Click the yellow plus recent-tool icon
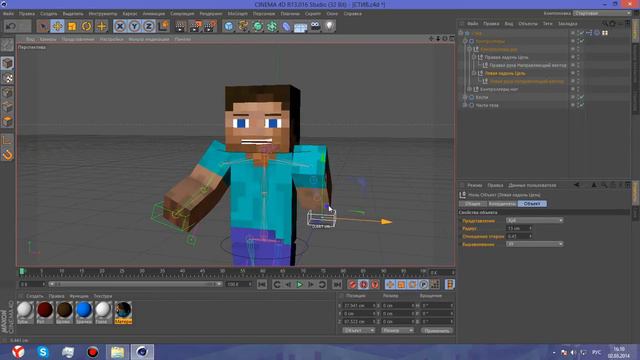The height and width of the screenshot is (360, 640). [101, 27]
